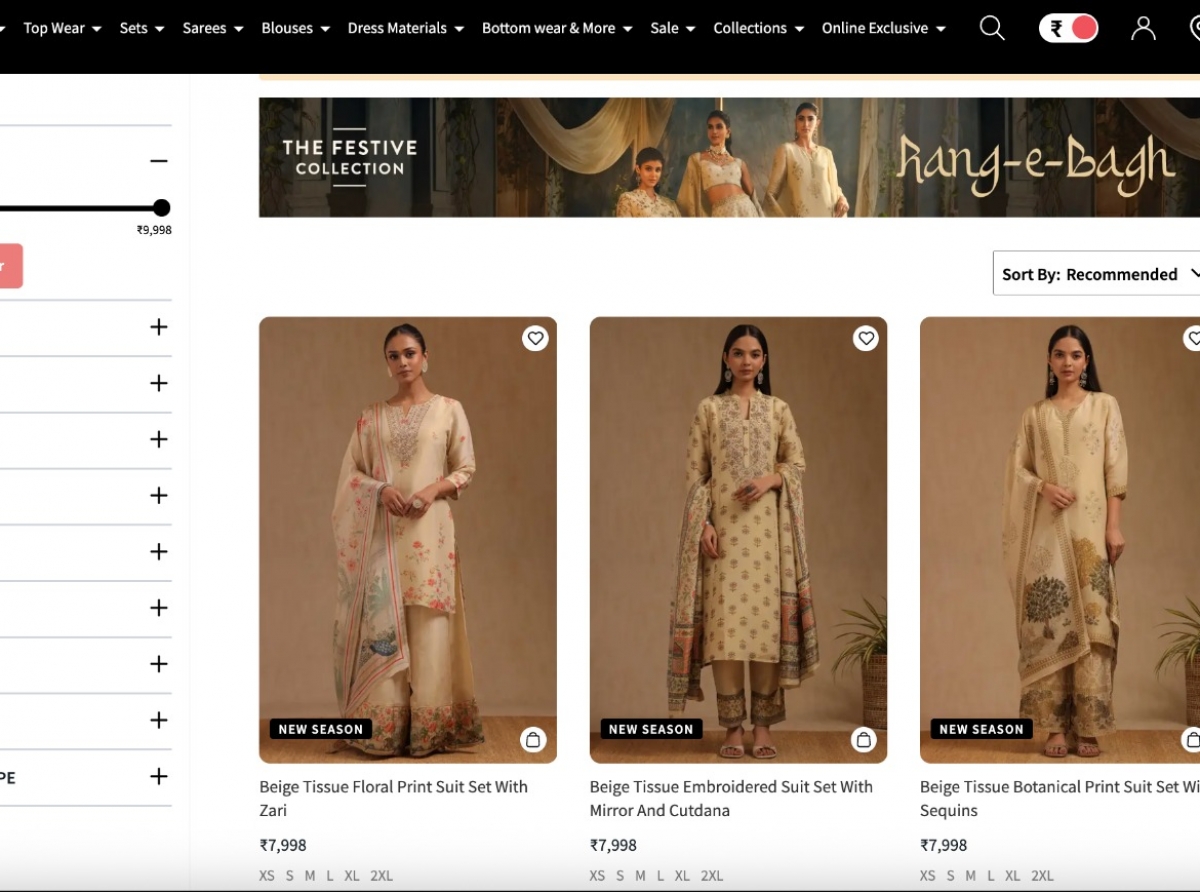Quick-add Floral Print Suit Set using bag icon
The width and height of the screenshot is (1200, 892).
tap(533, 740)
